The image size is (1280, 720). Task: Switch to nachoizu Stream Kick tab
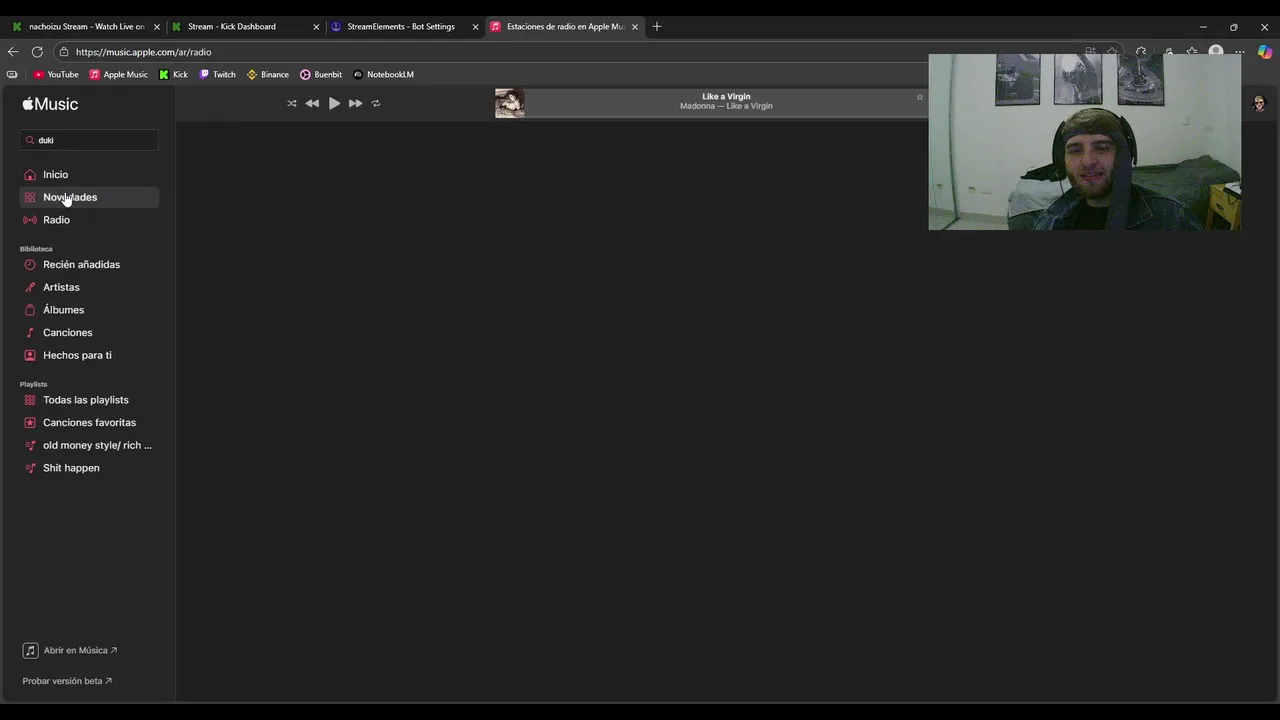point(85,27)
